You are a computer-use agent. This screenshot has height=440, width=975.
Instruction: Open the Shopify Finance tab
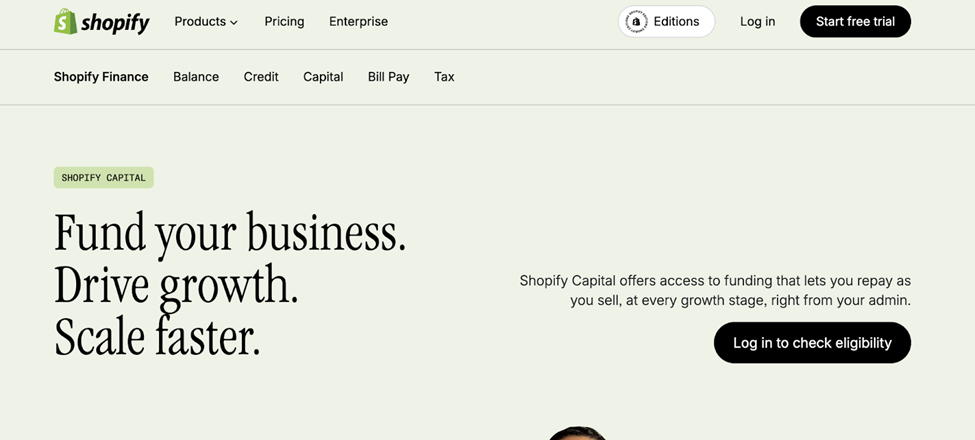coord(101,77)
